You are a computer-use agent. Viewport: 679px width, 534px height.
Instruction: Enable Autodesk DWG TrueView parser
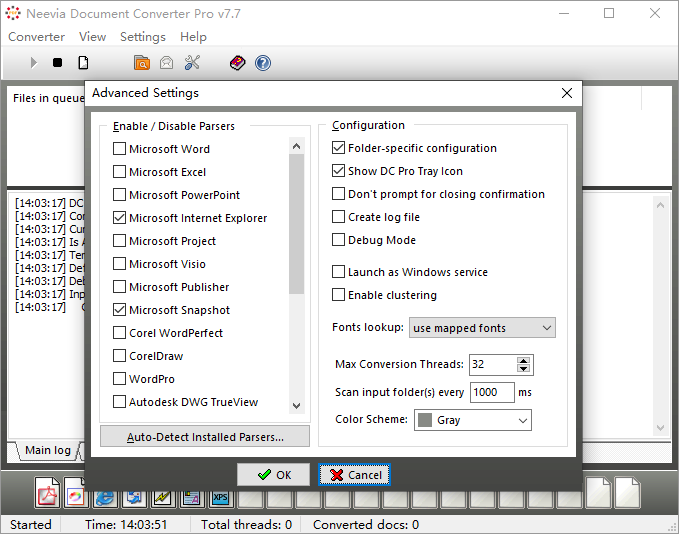(x=119, y=401)
